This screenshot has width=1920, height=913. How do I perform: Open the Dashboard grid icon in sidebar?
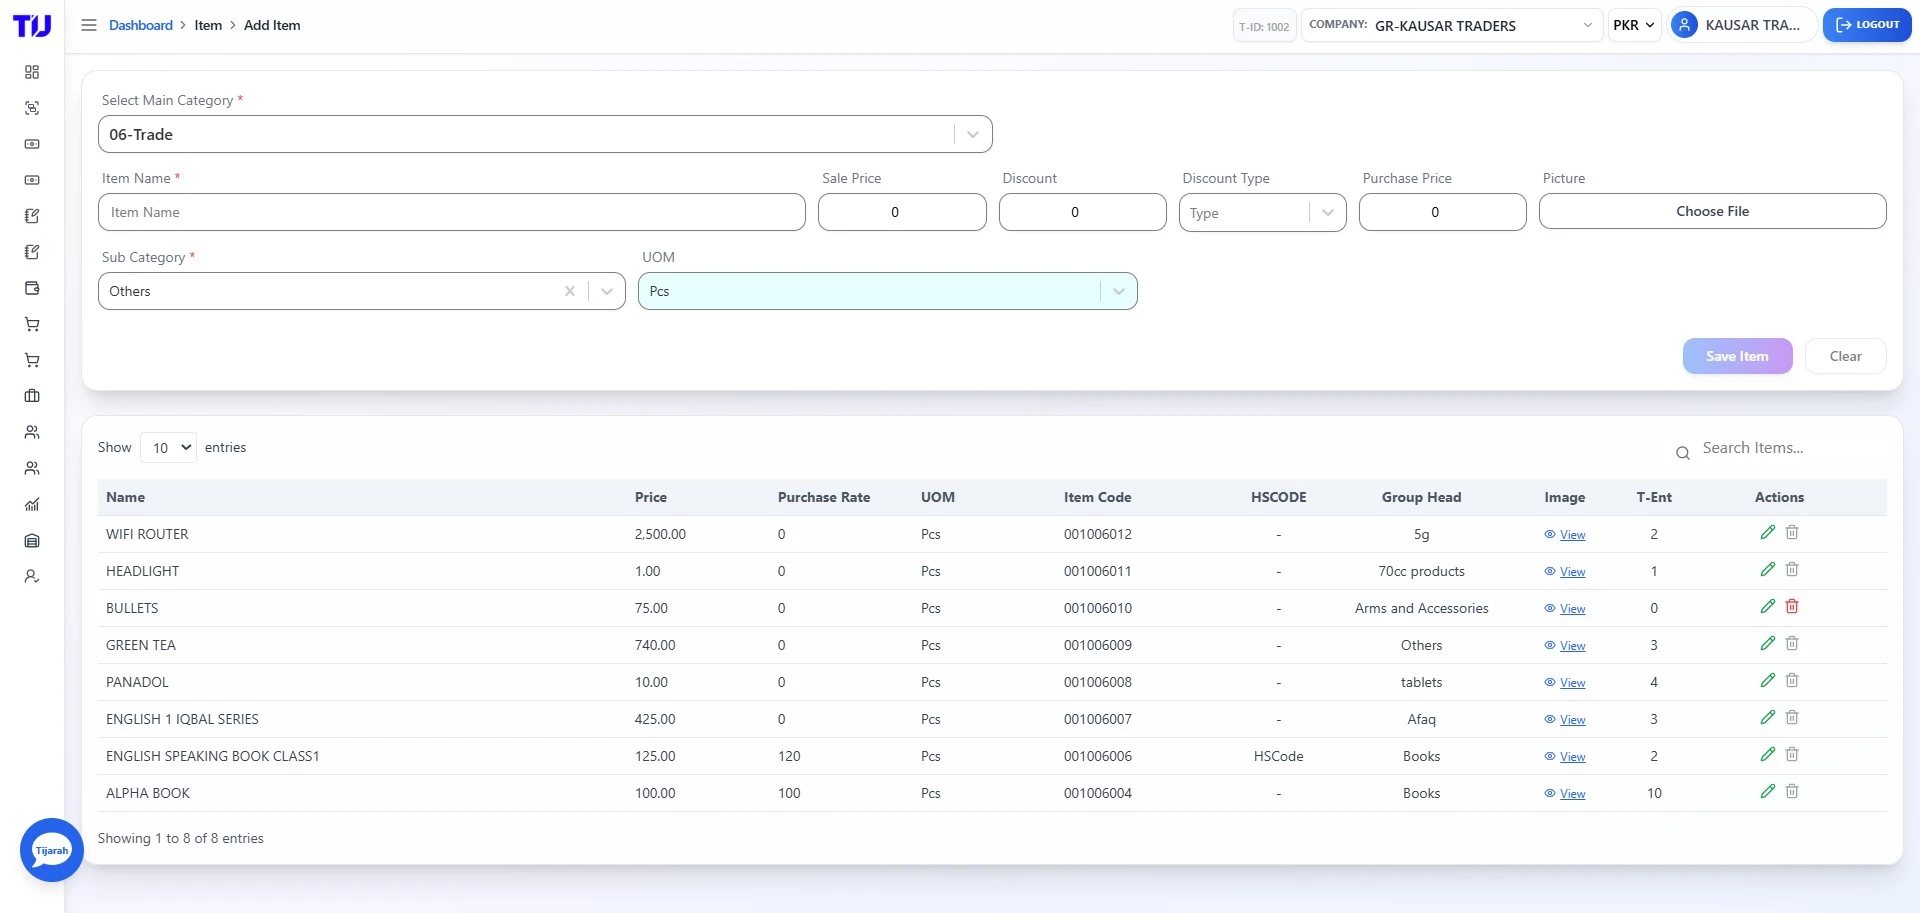tap(32, 72)
